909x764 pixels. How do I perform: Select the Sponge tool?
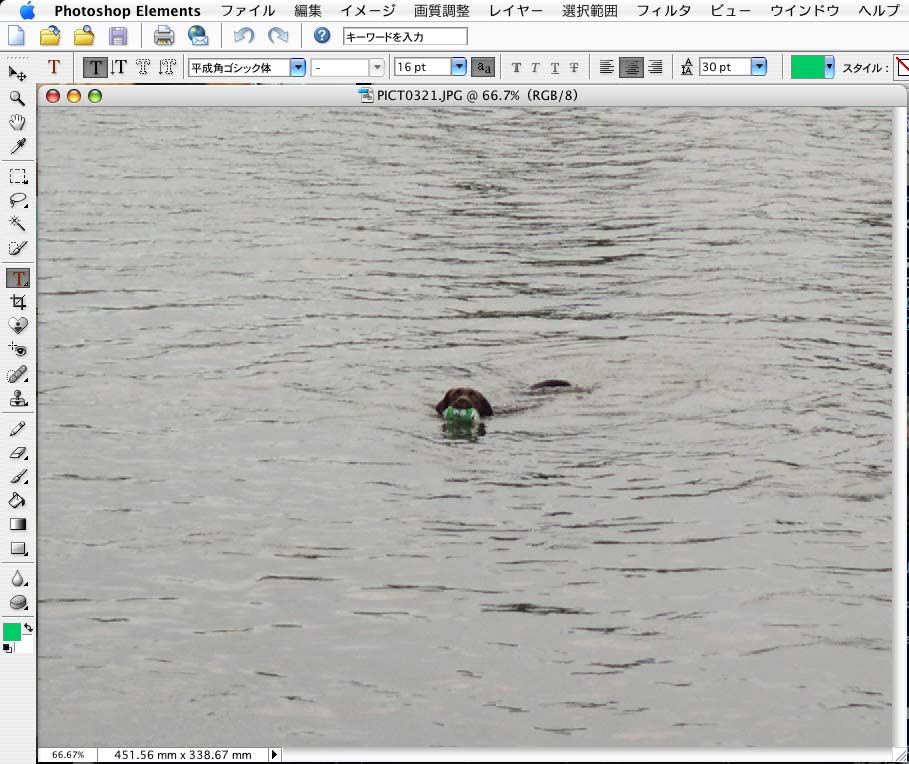17,603
